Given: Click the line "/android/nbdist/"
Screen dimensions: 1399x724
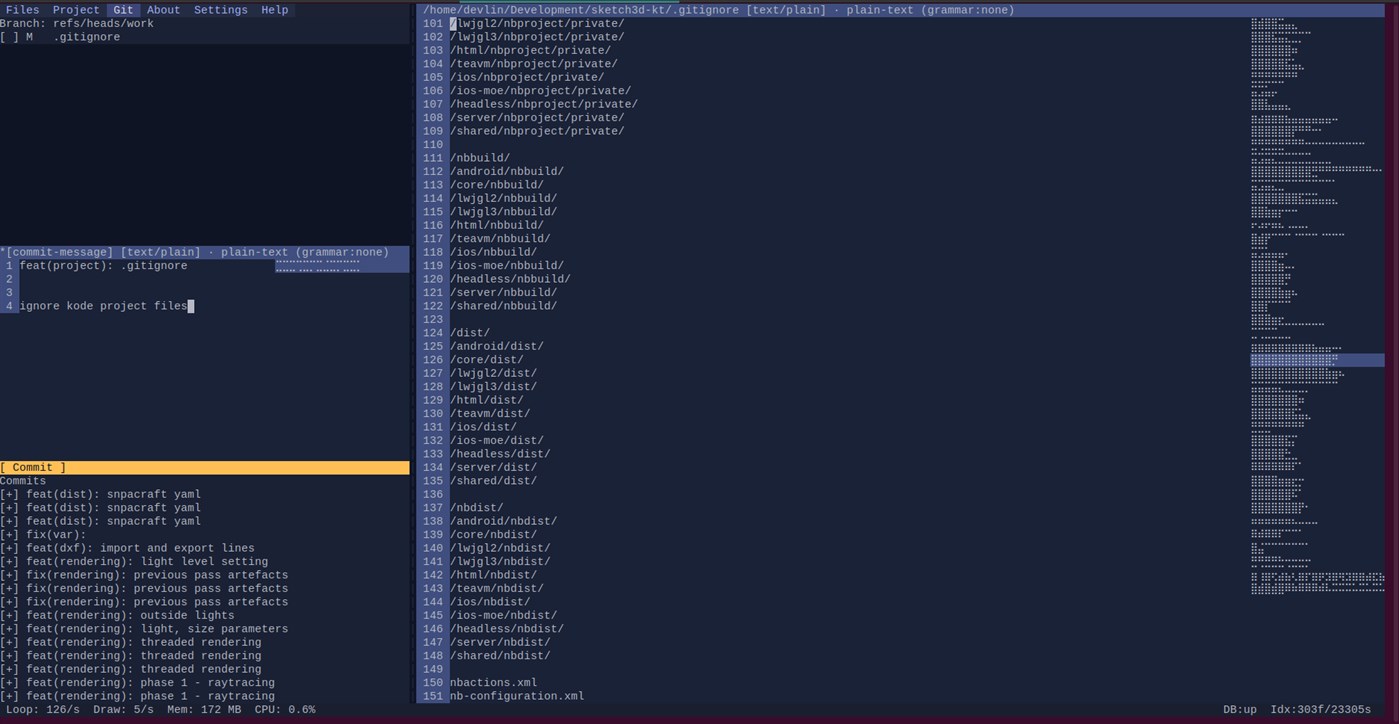Looking at the screenshot, I should coord(504,521).
